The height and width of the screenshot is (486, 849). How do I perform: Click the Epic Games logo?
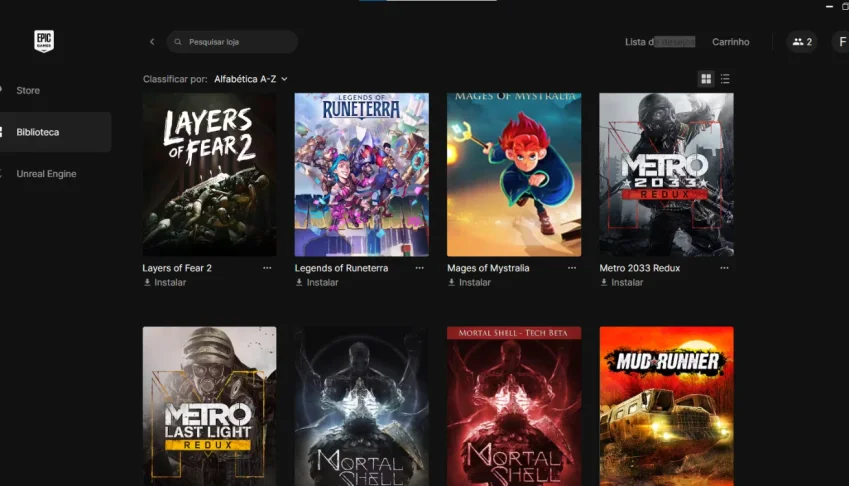pyautogui.click(x=44, y=41)
